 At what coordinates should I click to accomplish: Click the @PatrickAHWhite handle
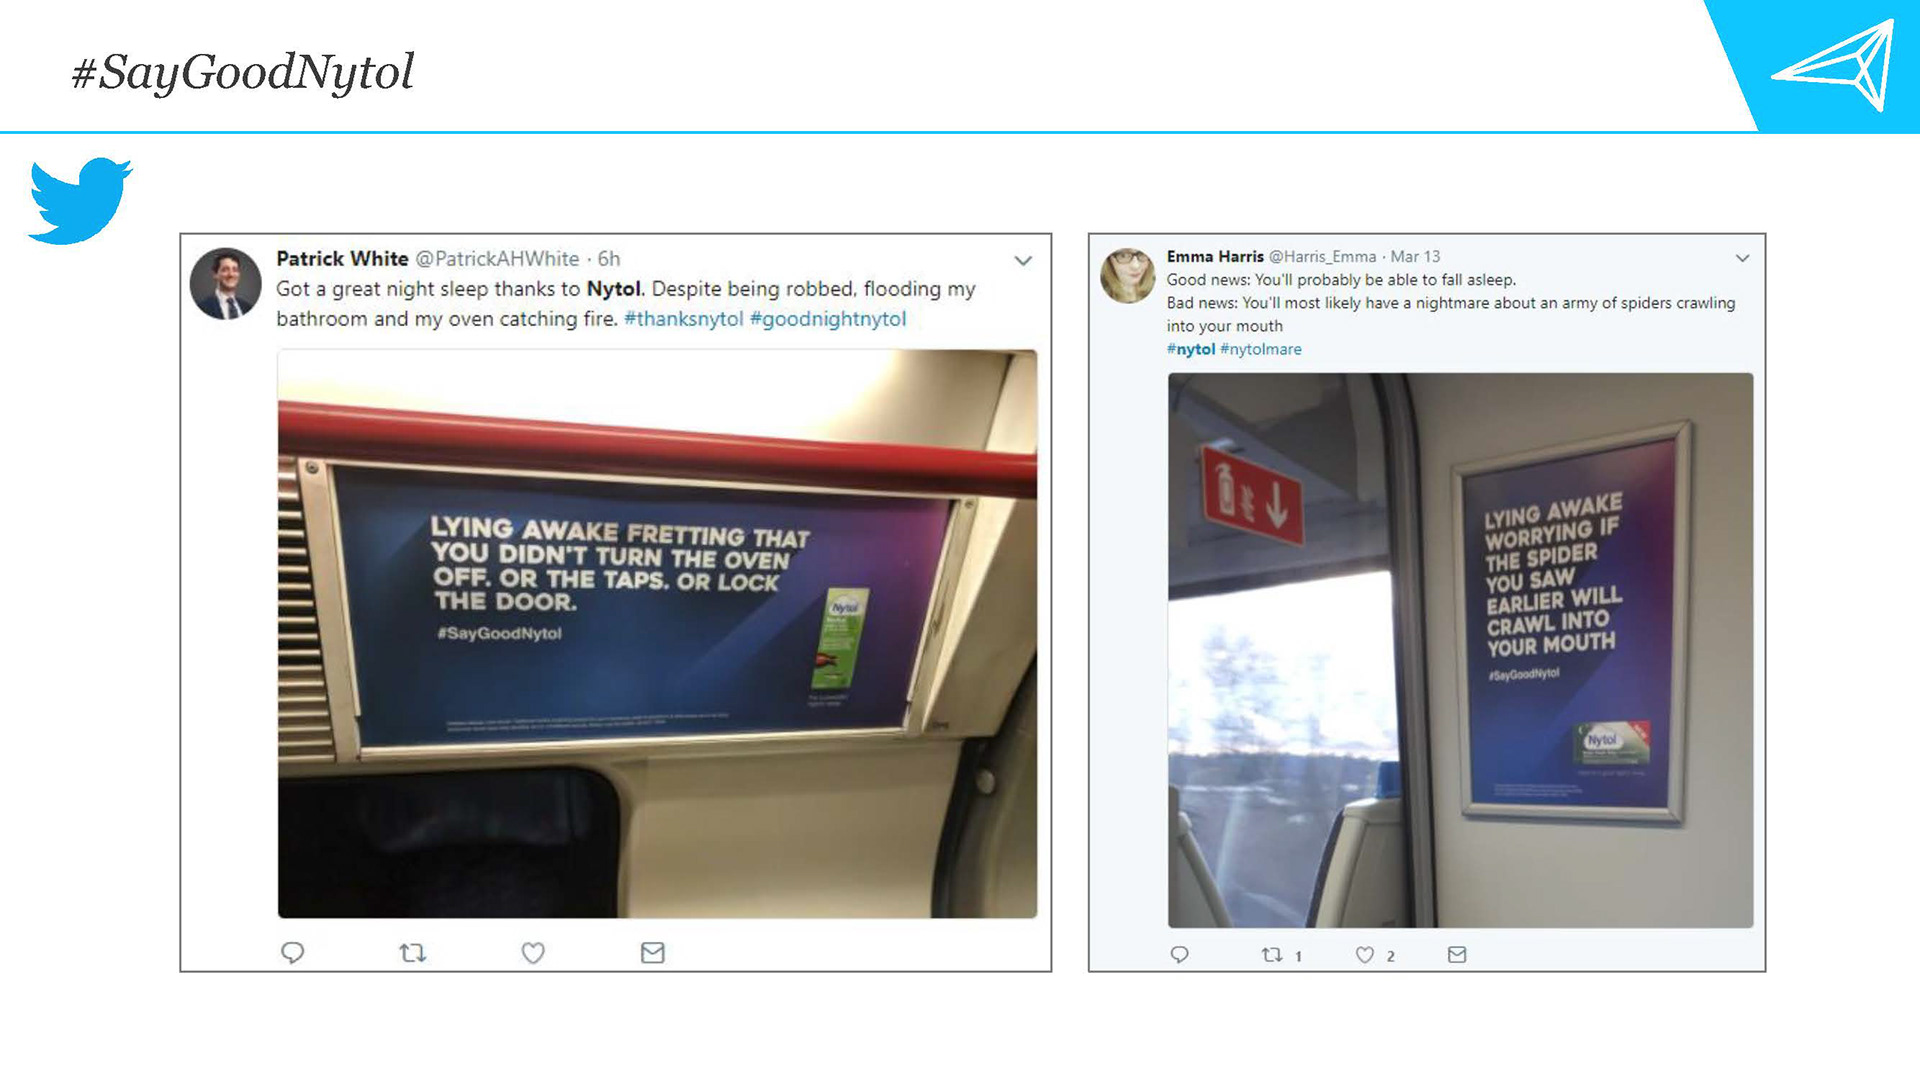pyautogui.click(x=497, y=259)
